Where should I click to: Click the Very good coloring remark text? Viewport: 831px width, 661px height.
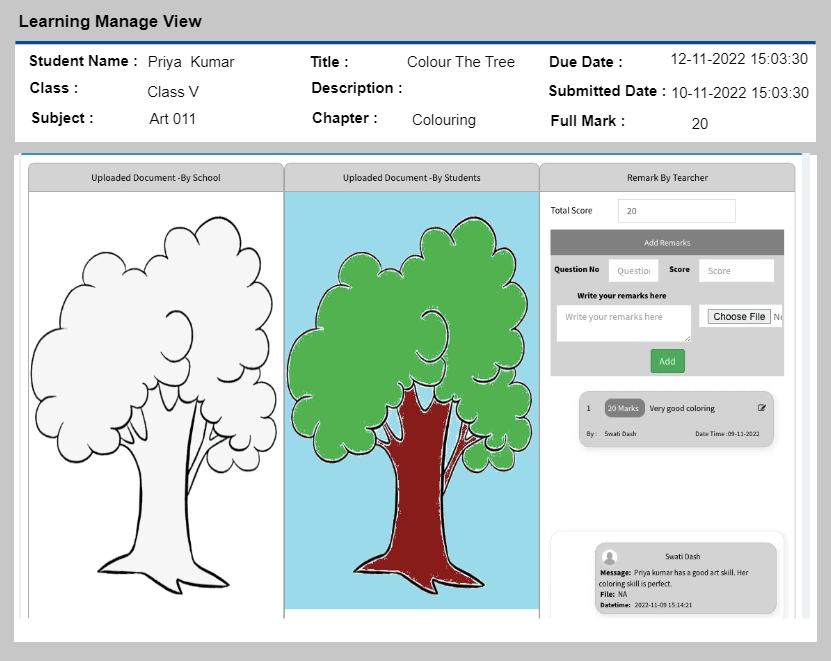click(x=682, y=408)
